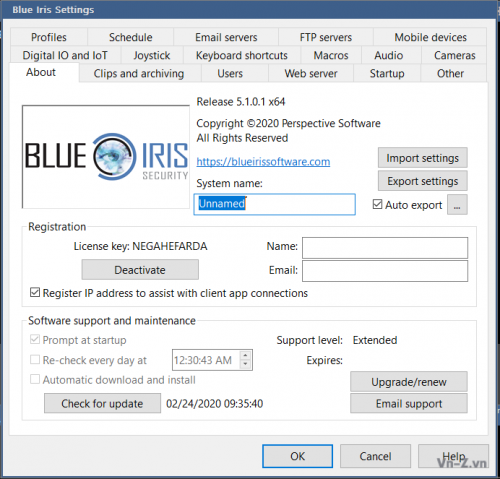
Task: Click the Deactivate license button
Action: pos(140,270)
